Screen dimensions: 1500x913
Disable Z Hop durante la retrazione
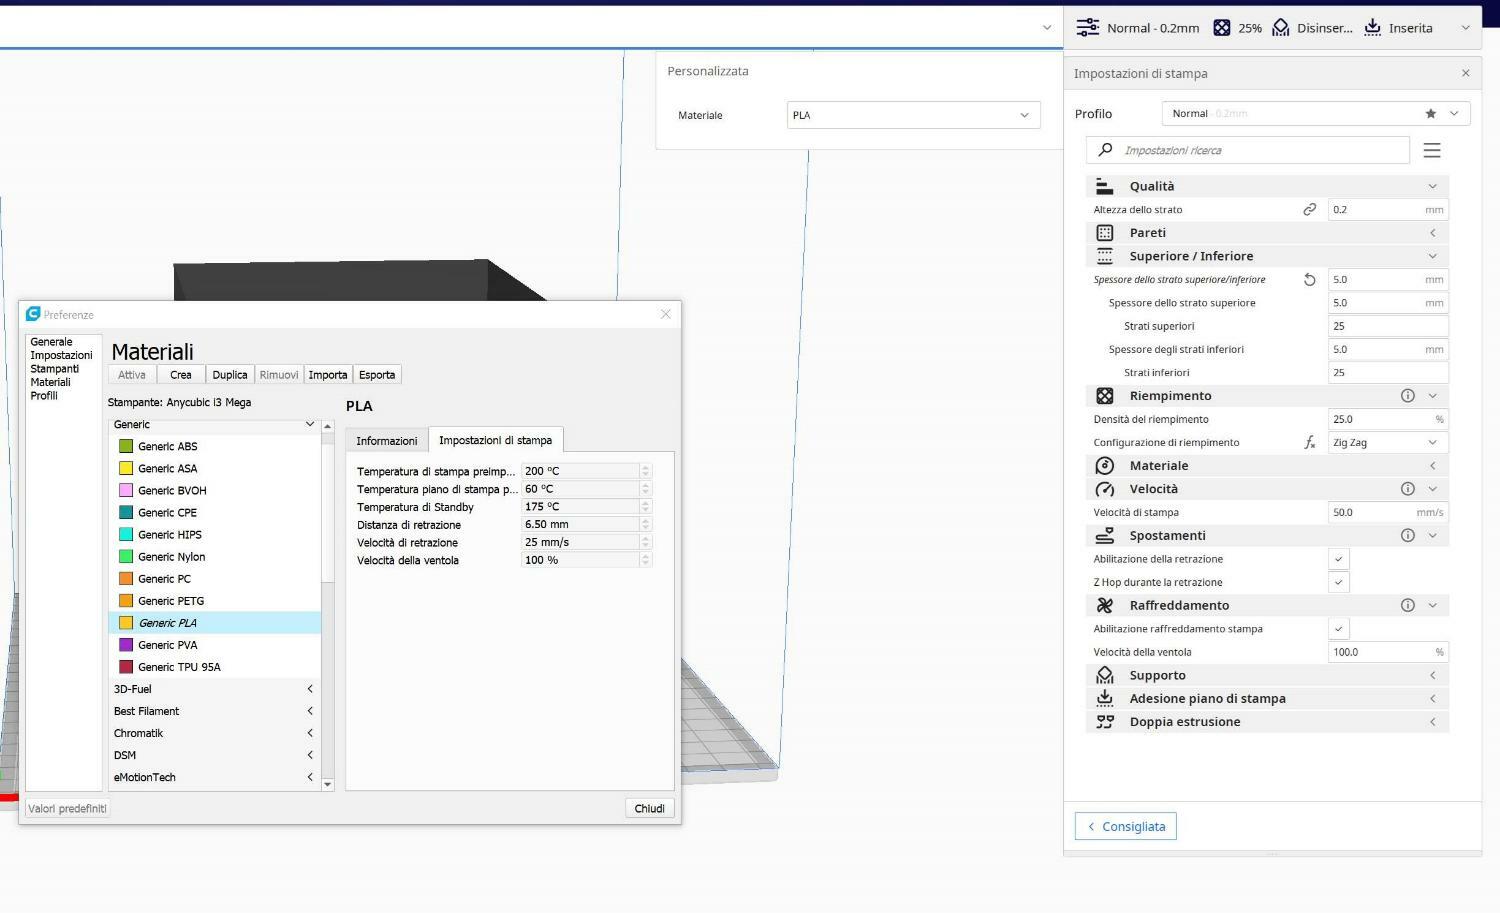1338,582
